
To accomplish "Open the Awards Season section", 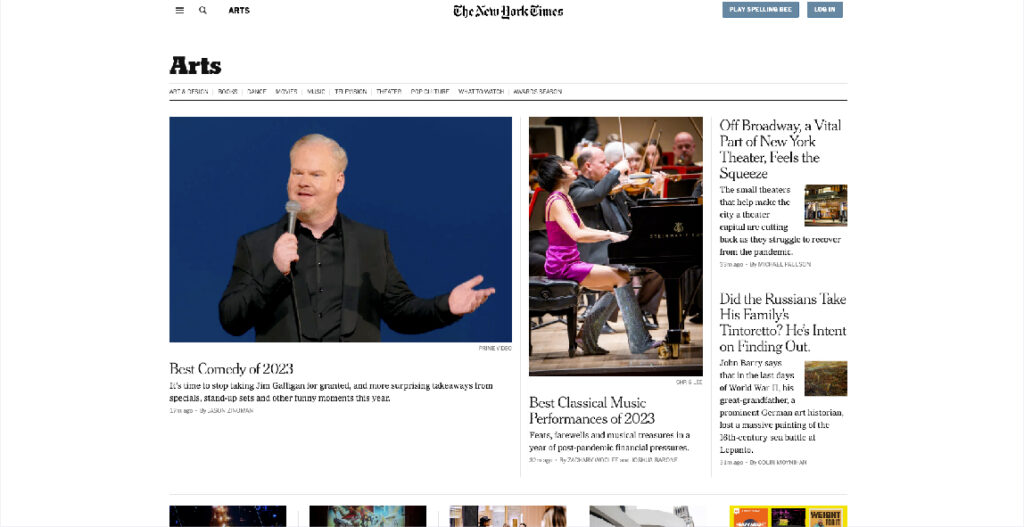I will pos(537,92).
